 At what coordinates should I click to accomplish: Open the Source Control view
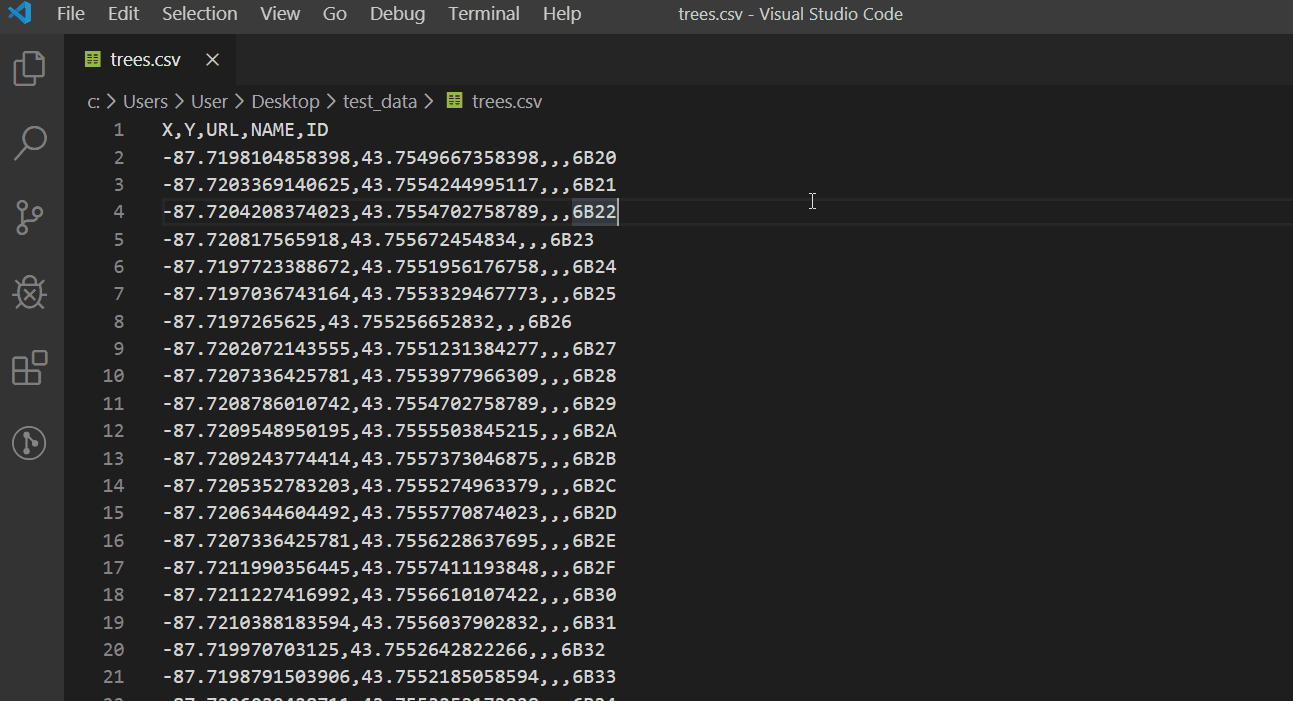pos(29,217)
